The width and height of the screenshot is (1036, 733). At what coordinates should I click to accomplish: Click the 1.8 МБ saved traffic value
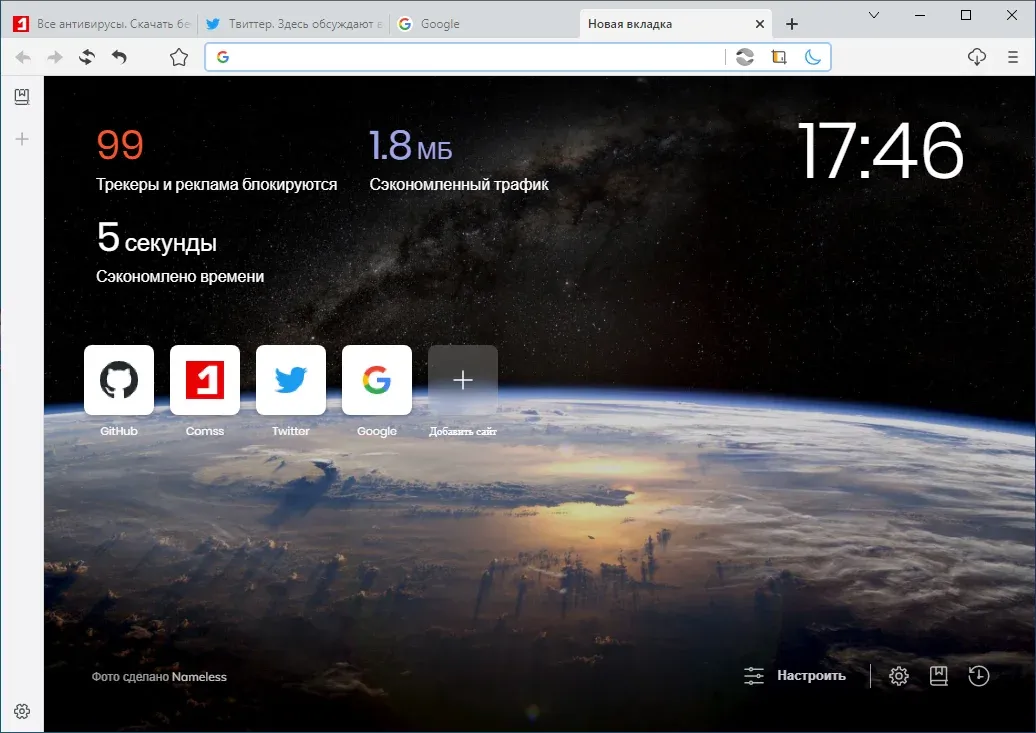tap(410, 145)
